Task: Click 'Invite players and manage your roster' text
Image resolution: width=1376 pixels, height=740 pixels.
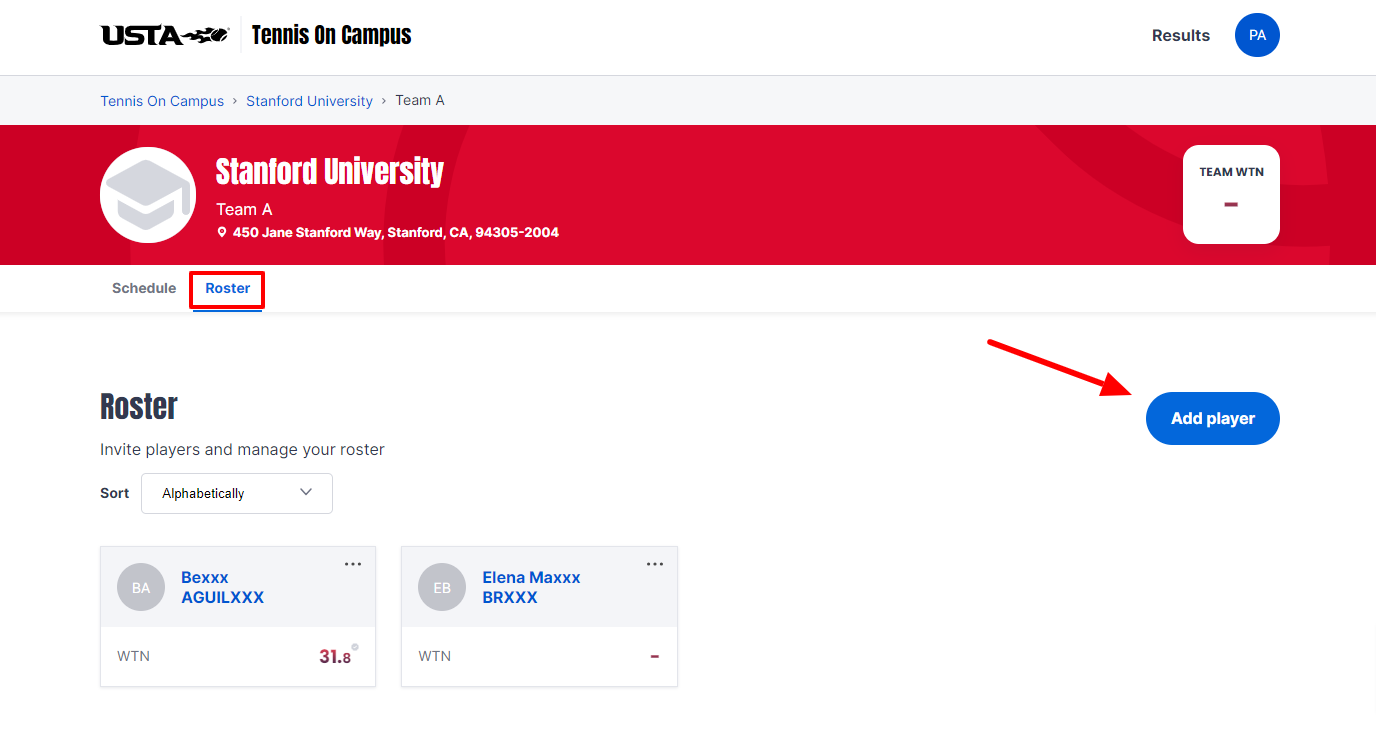Action: (242, 450)
